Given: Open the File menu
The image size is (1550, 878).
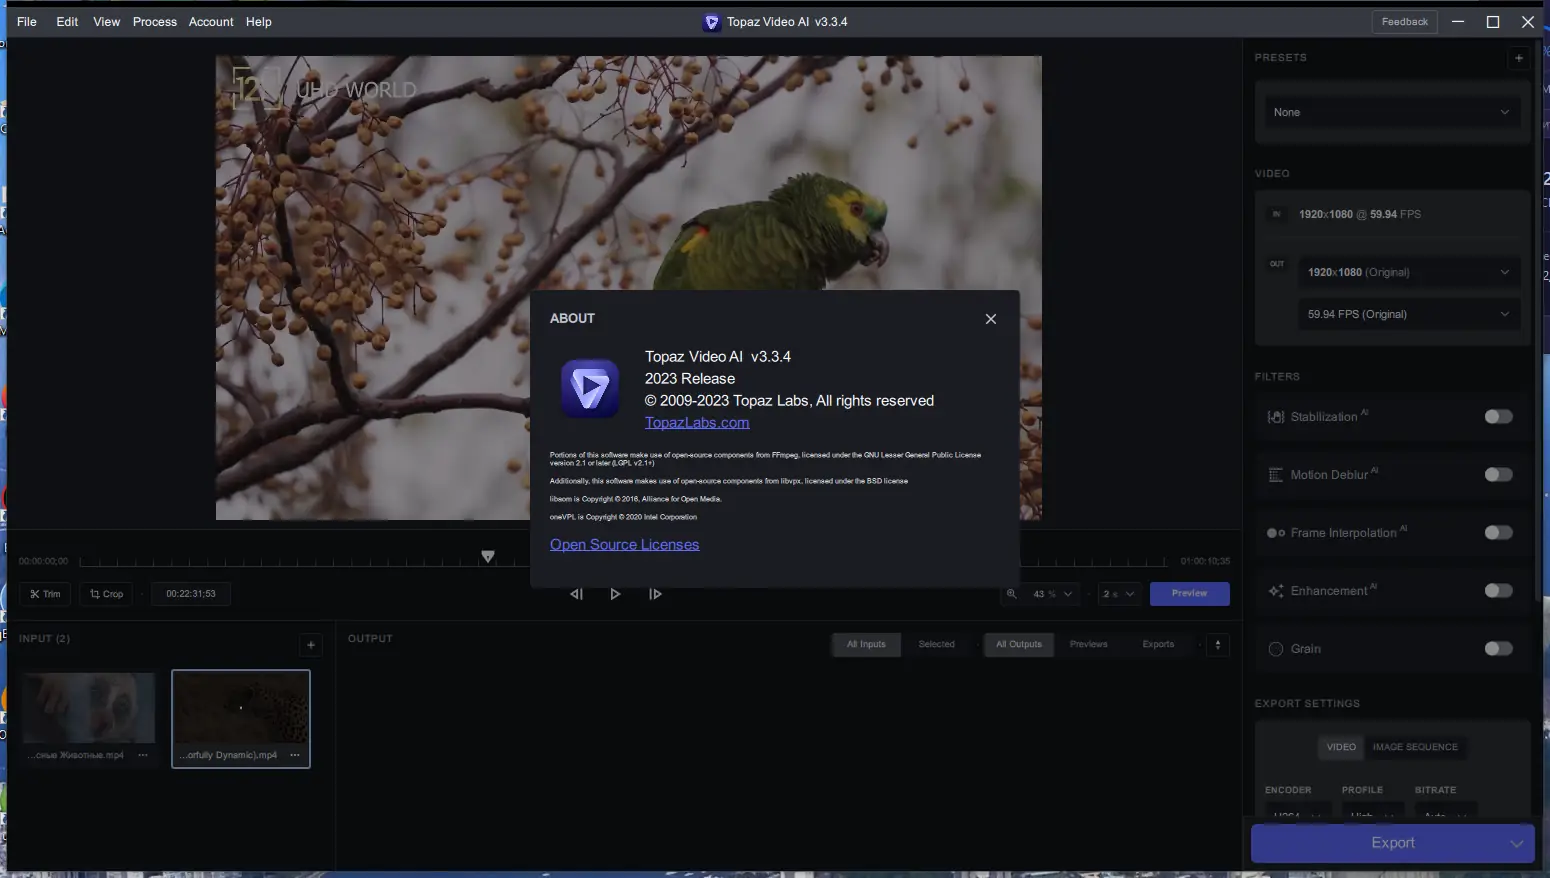Looking at the screenshot, I should 27,22.
